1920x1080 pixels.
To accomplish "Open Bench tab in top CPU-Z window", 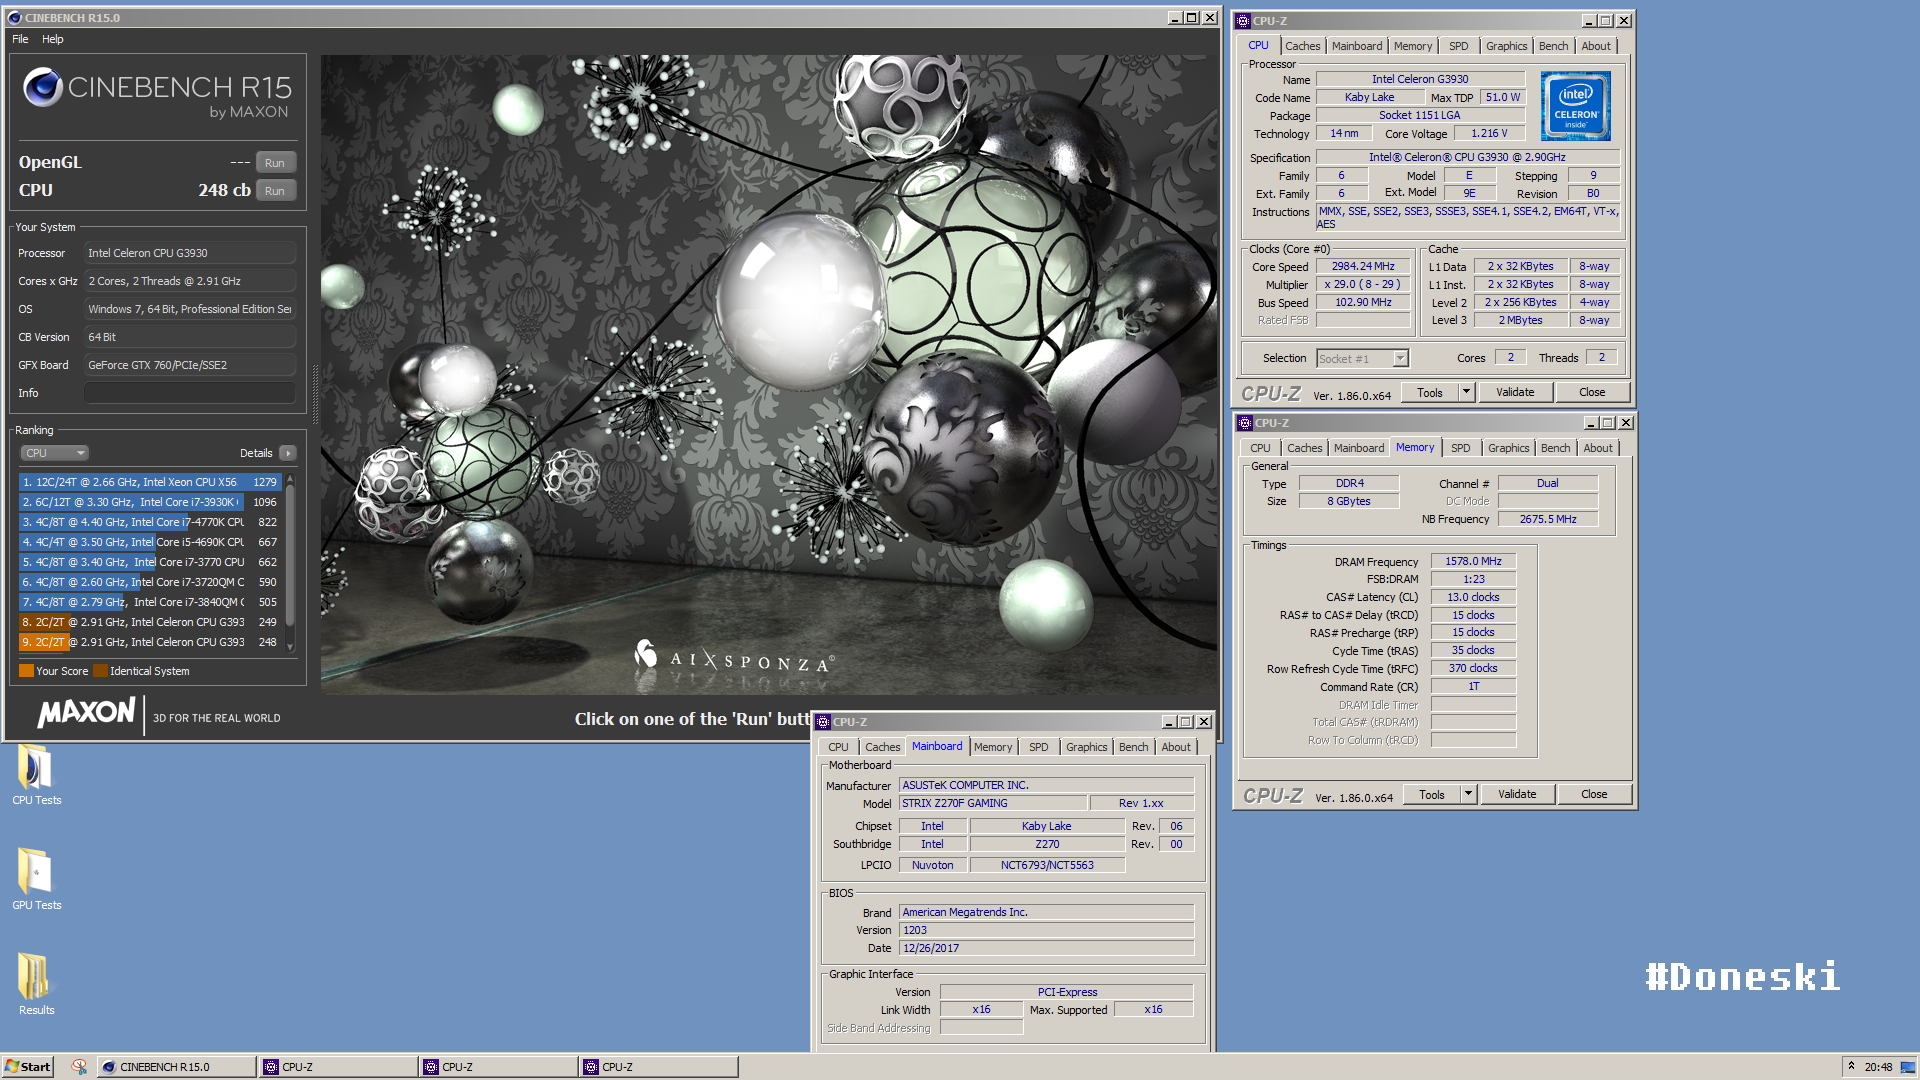I will (1553, 46).
